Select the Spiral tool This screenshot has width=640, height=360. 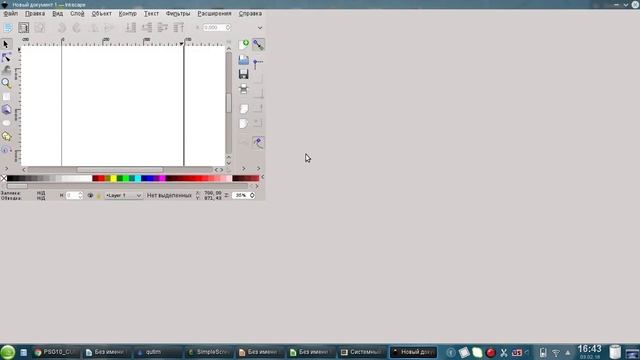click(x=6, y=150)
